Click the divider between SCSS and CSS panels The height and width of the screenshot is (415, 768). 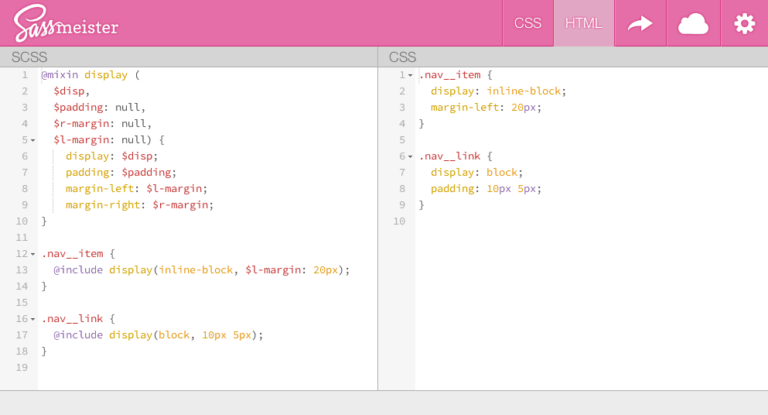(x=378, y=220)
